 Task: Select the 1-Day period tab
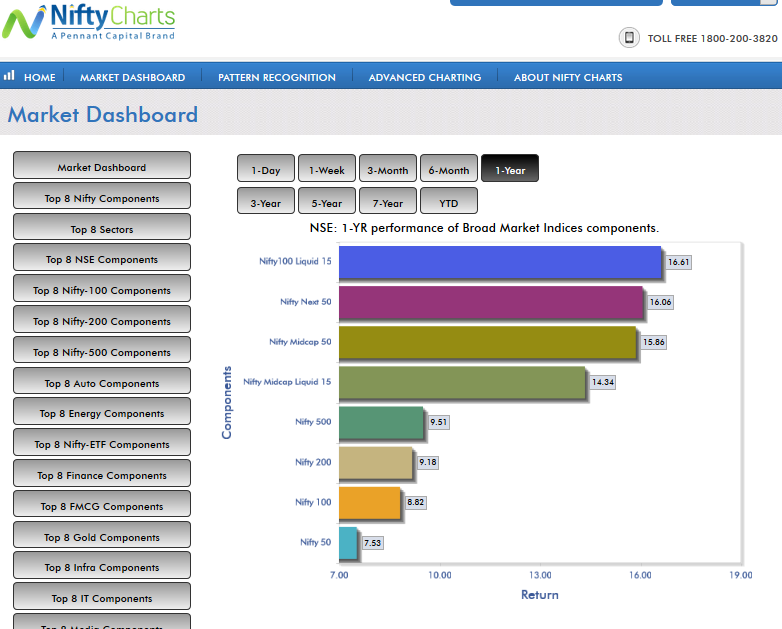point(266,169)
